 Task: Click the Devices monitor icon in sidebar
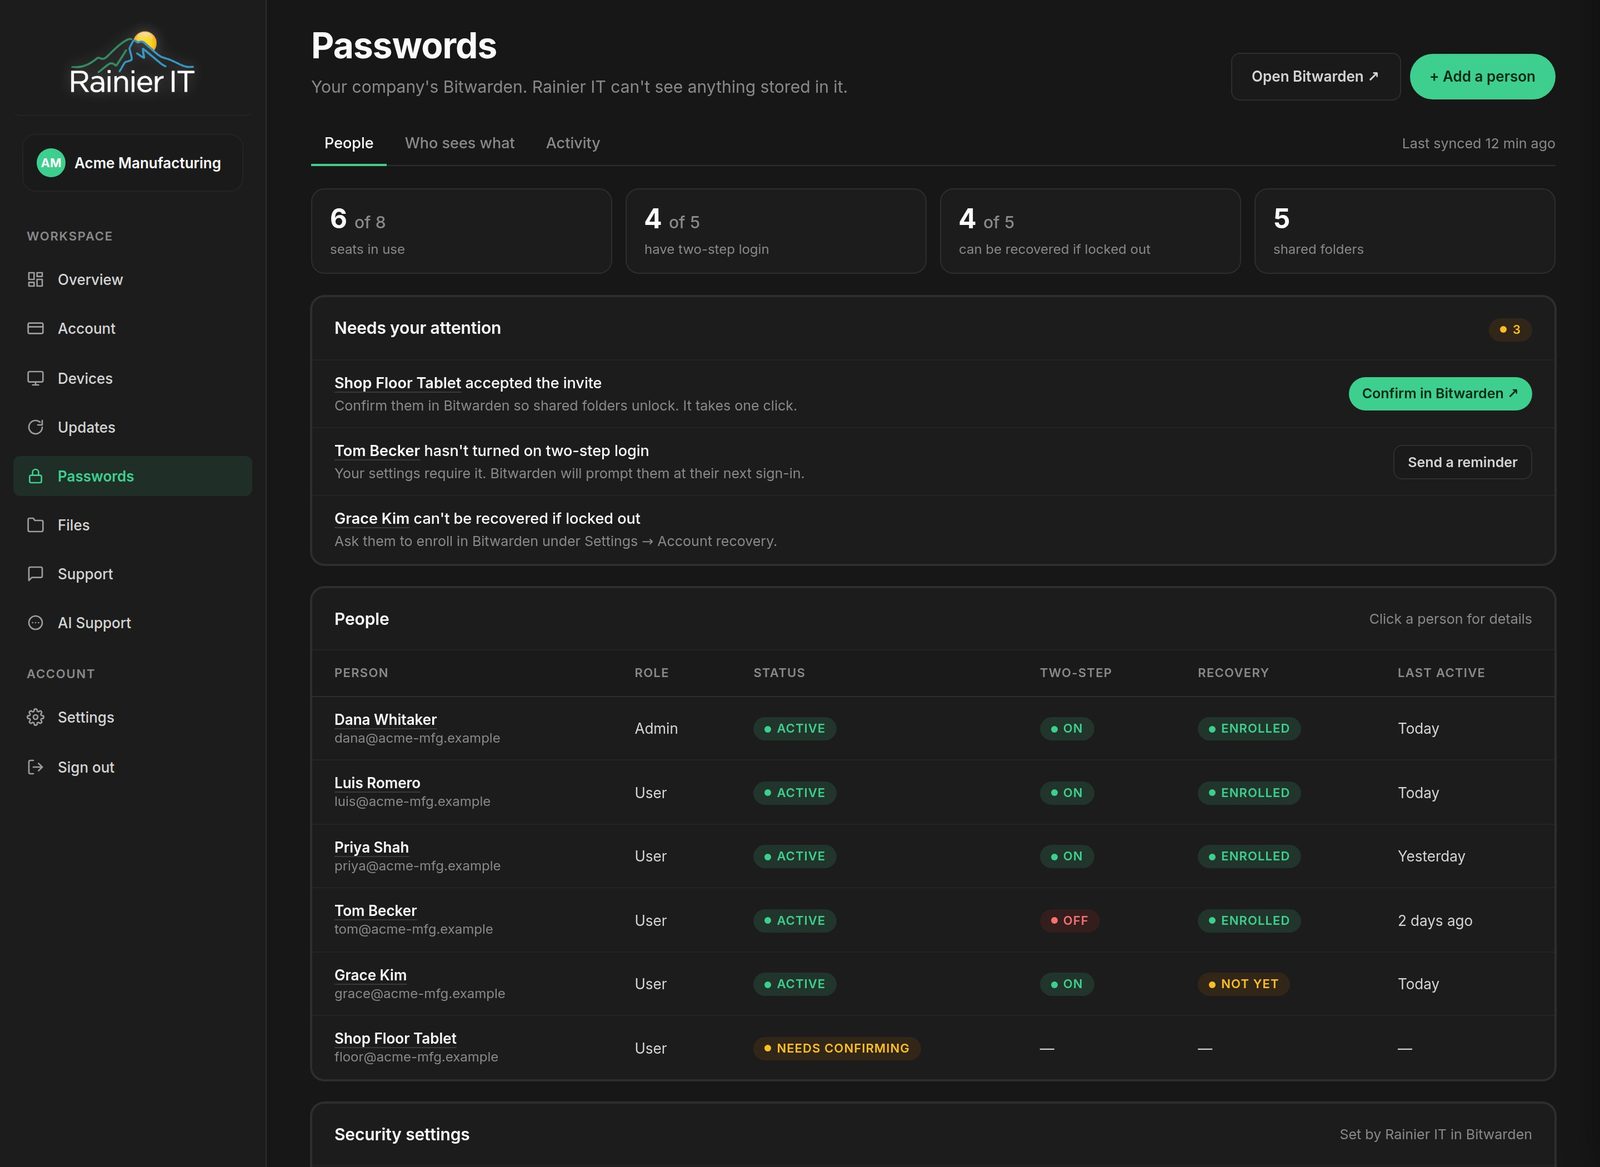[36, 378]
